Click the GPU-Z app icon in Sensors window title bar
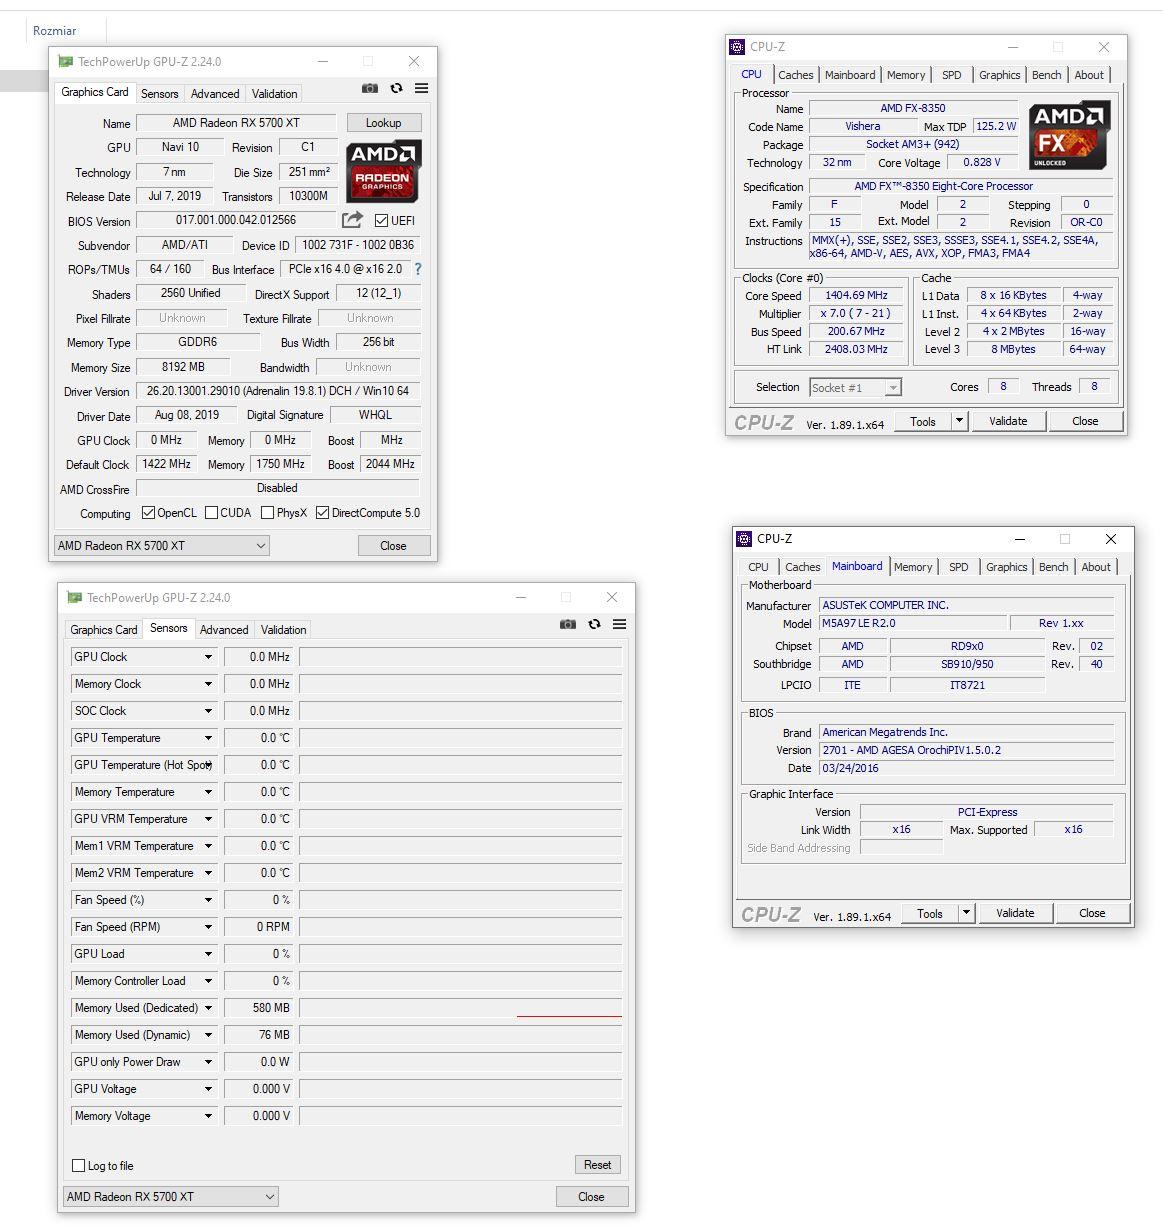Viewport: 1163px width, 1232px height. [x=75, y=597]
